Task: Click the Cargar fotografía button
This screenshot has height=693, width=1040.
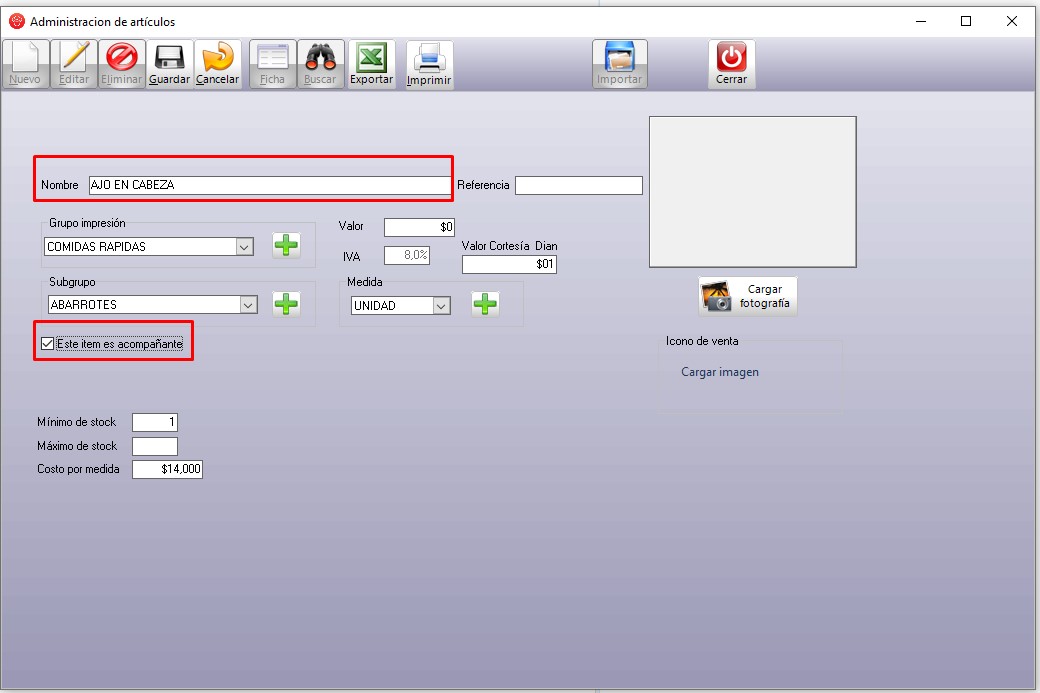Action: click(747, 296)
